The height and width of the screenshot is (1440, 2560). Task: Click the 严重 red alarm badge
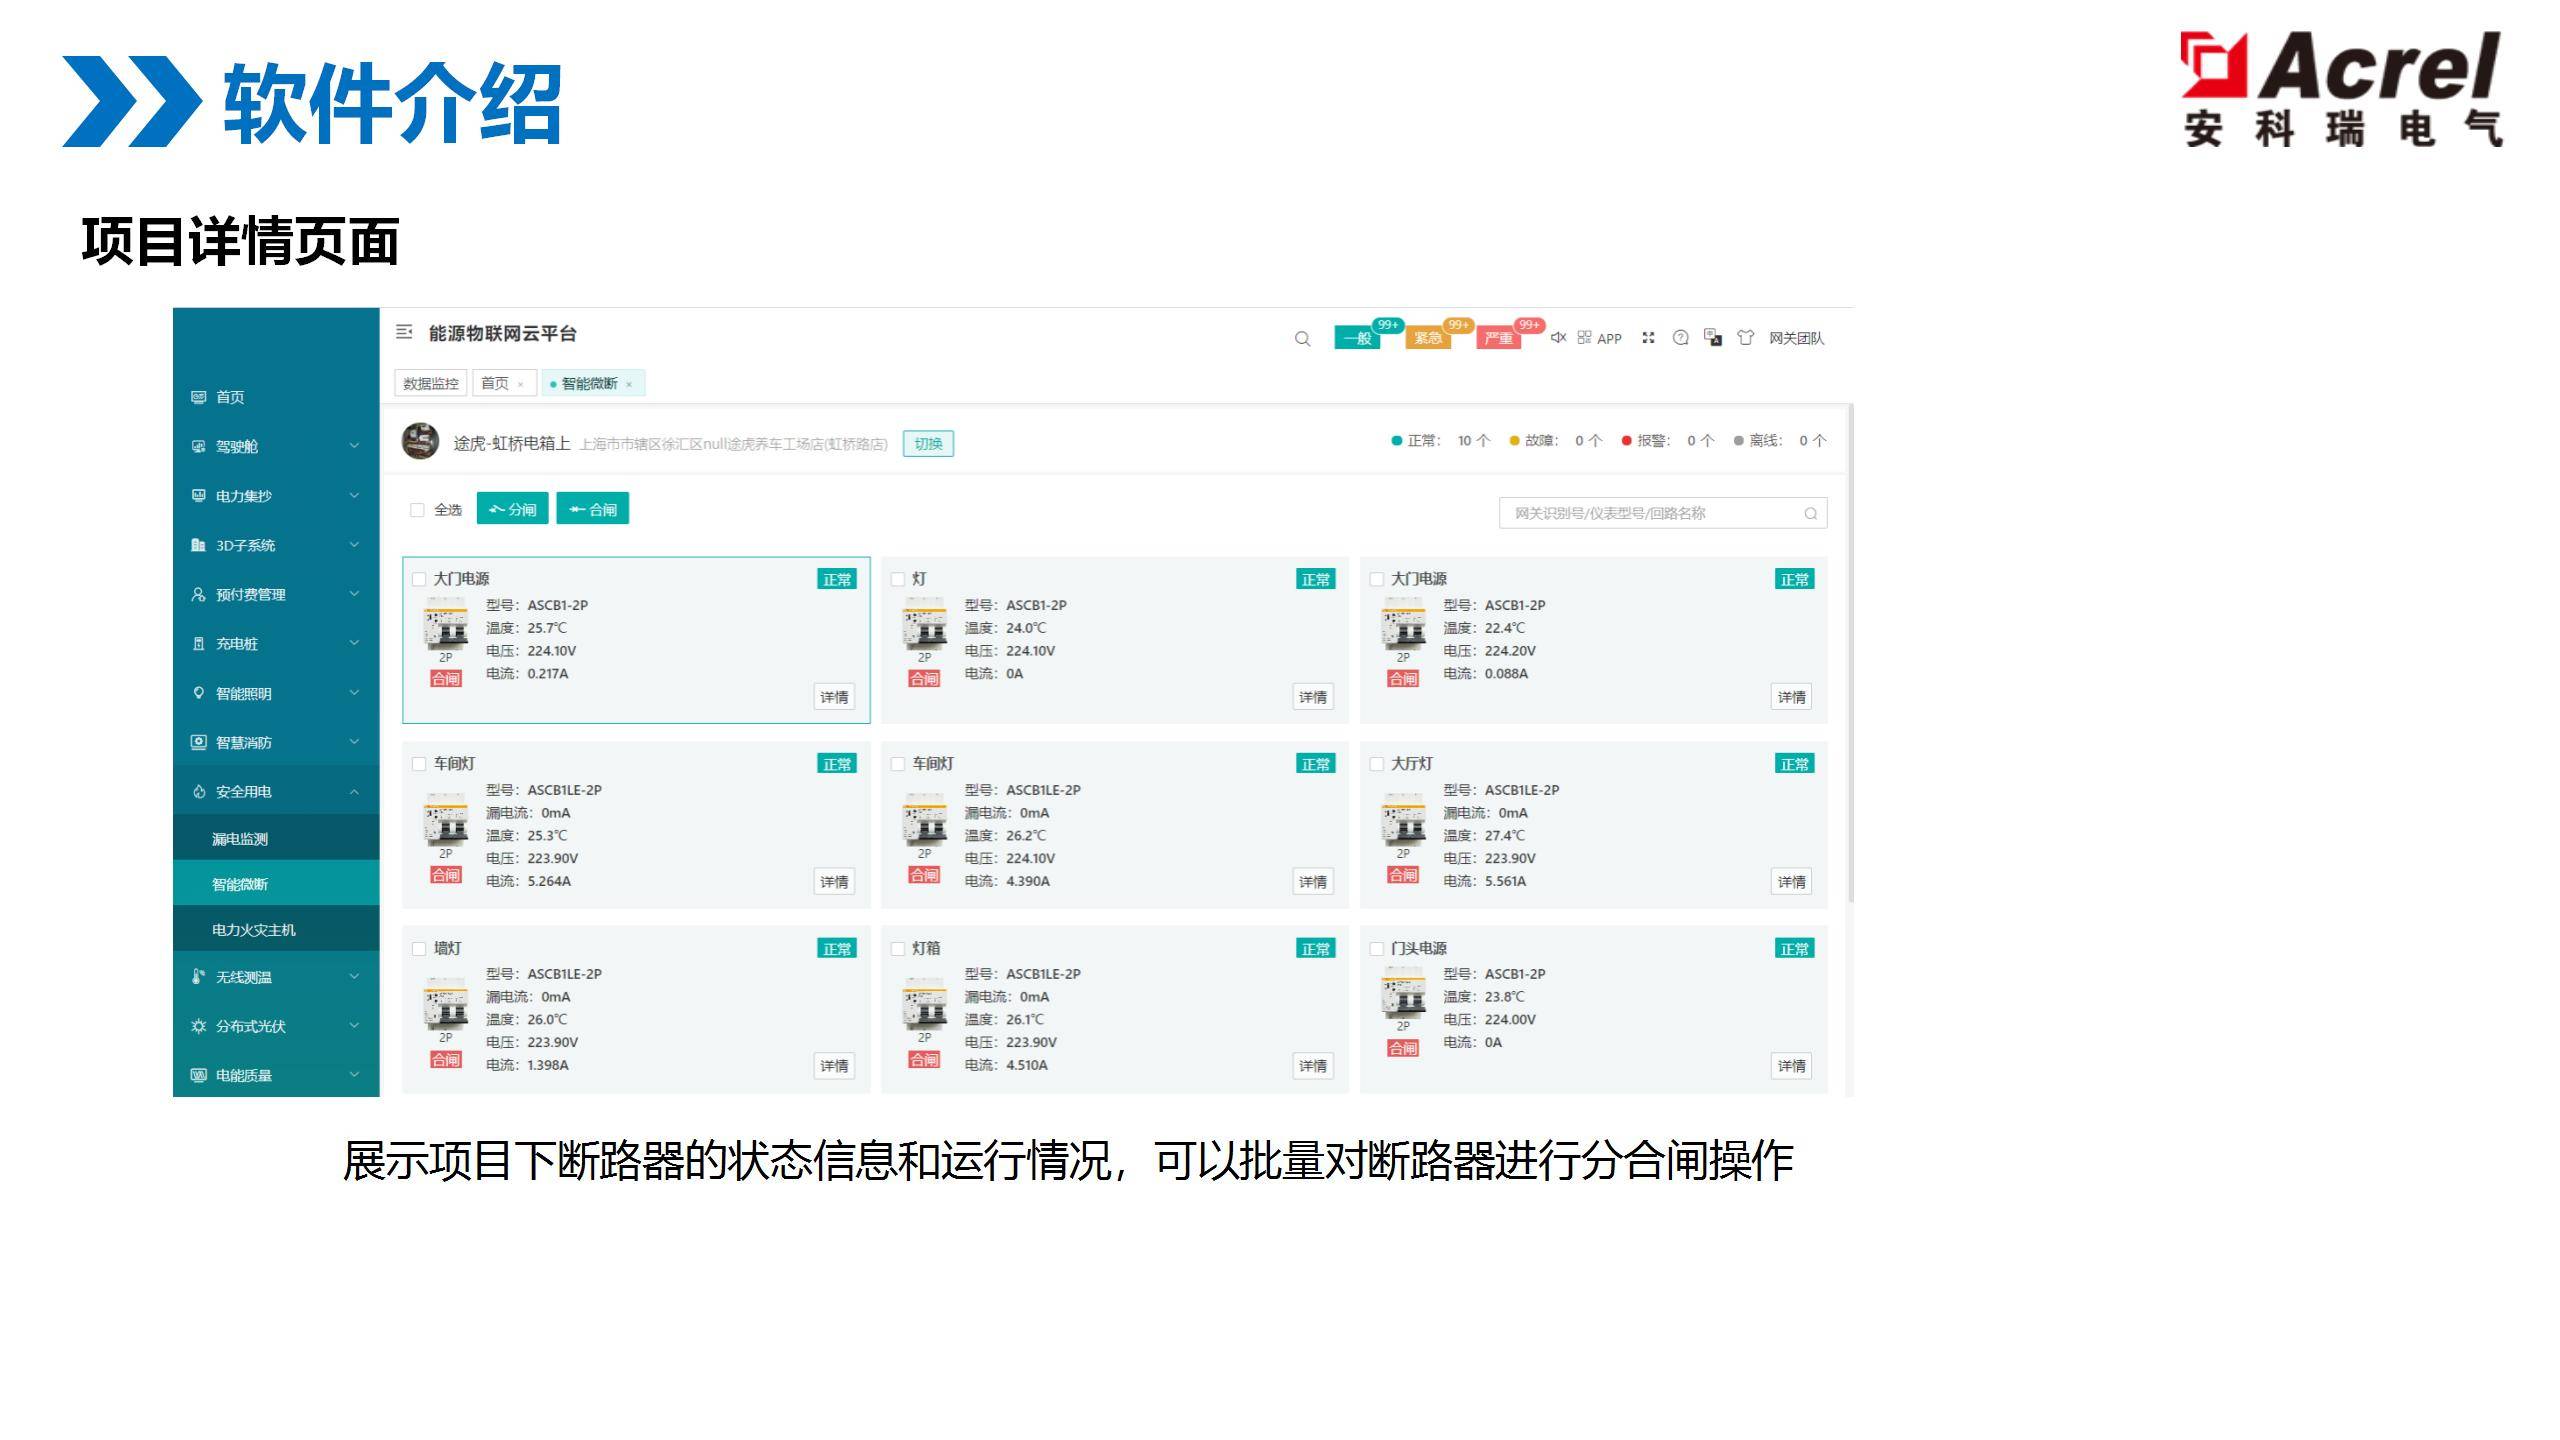tap(1498, 338)
